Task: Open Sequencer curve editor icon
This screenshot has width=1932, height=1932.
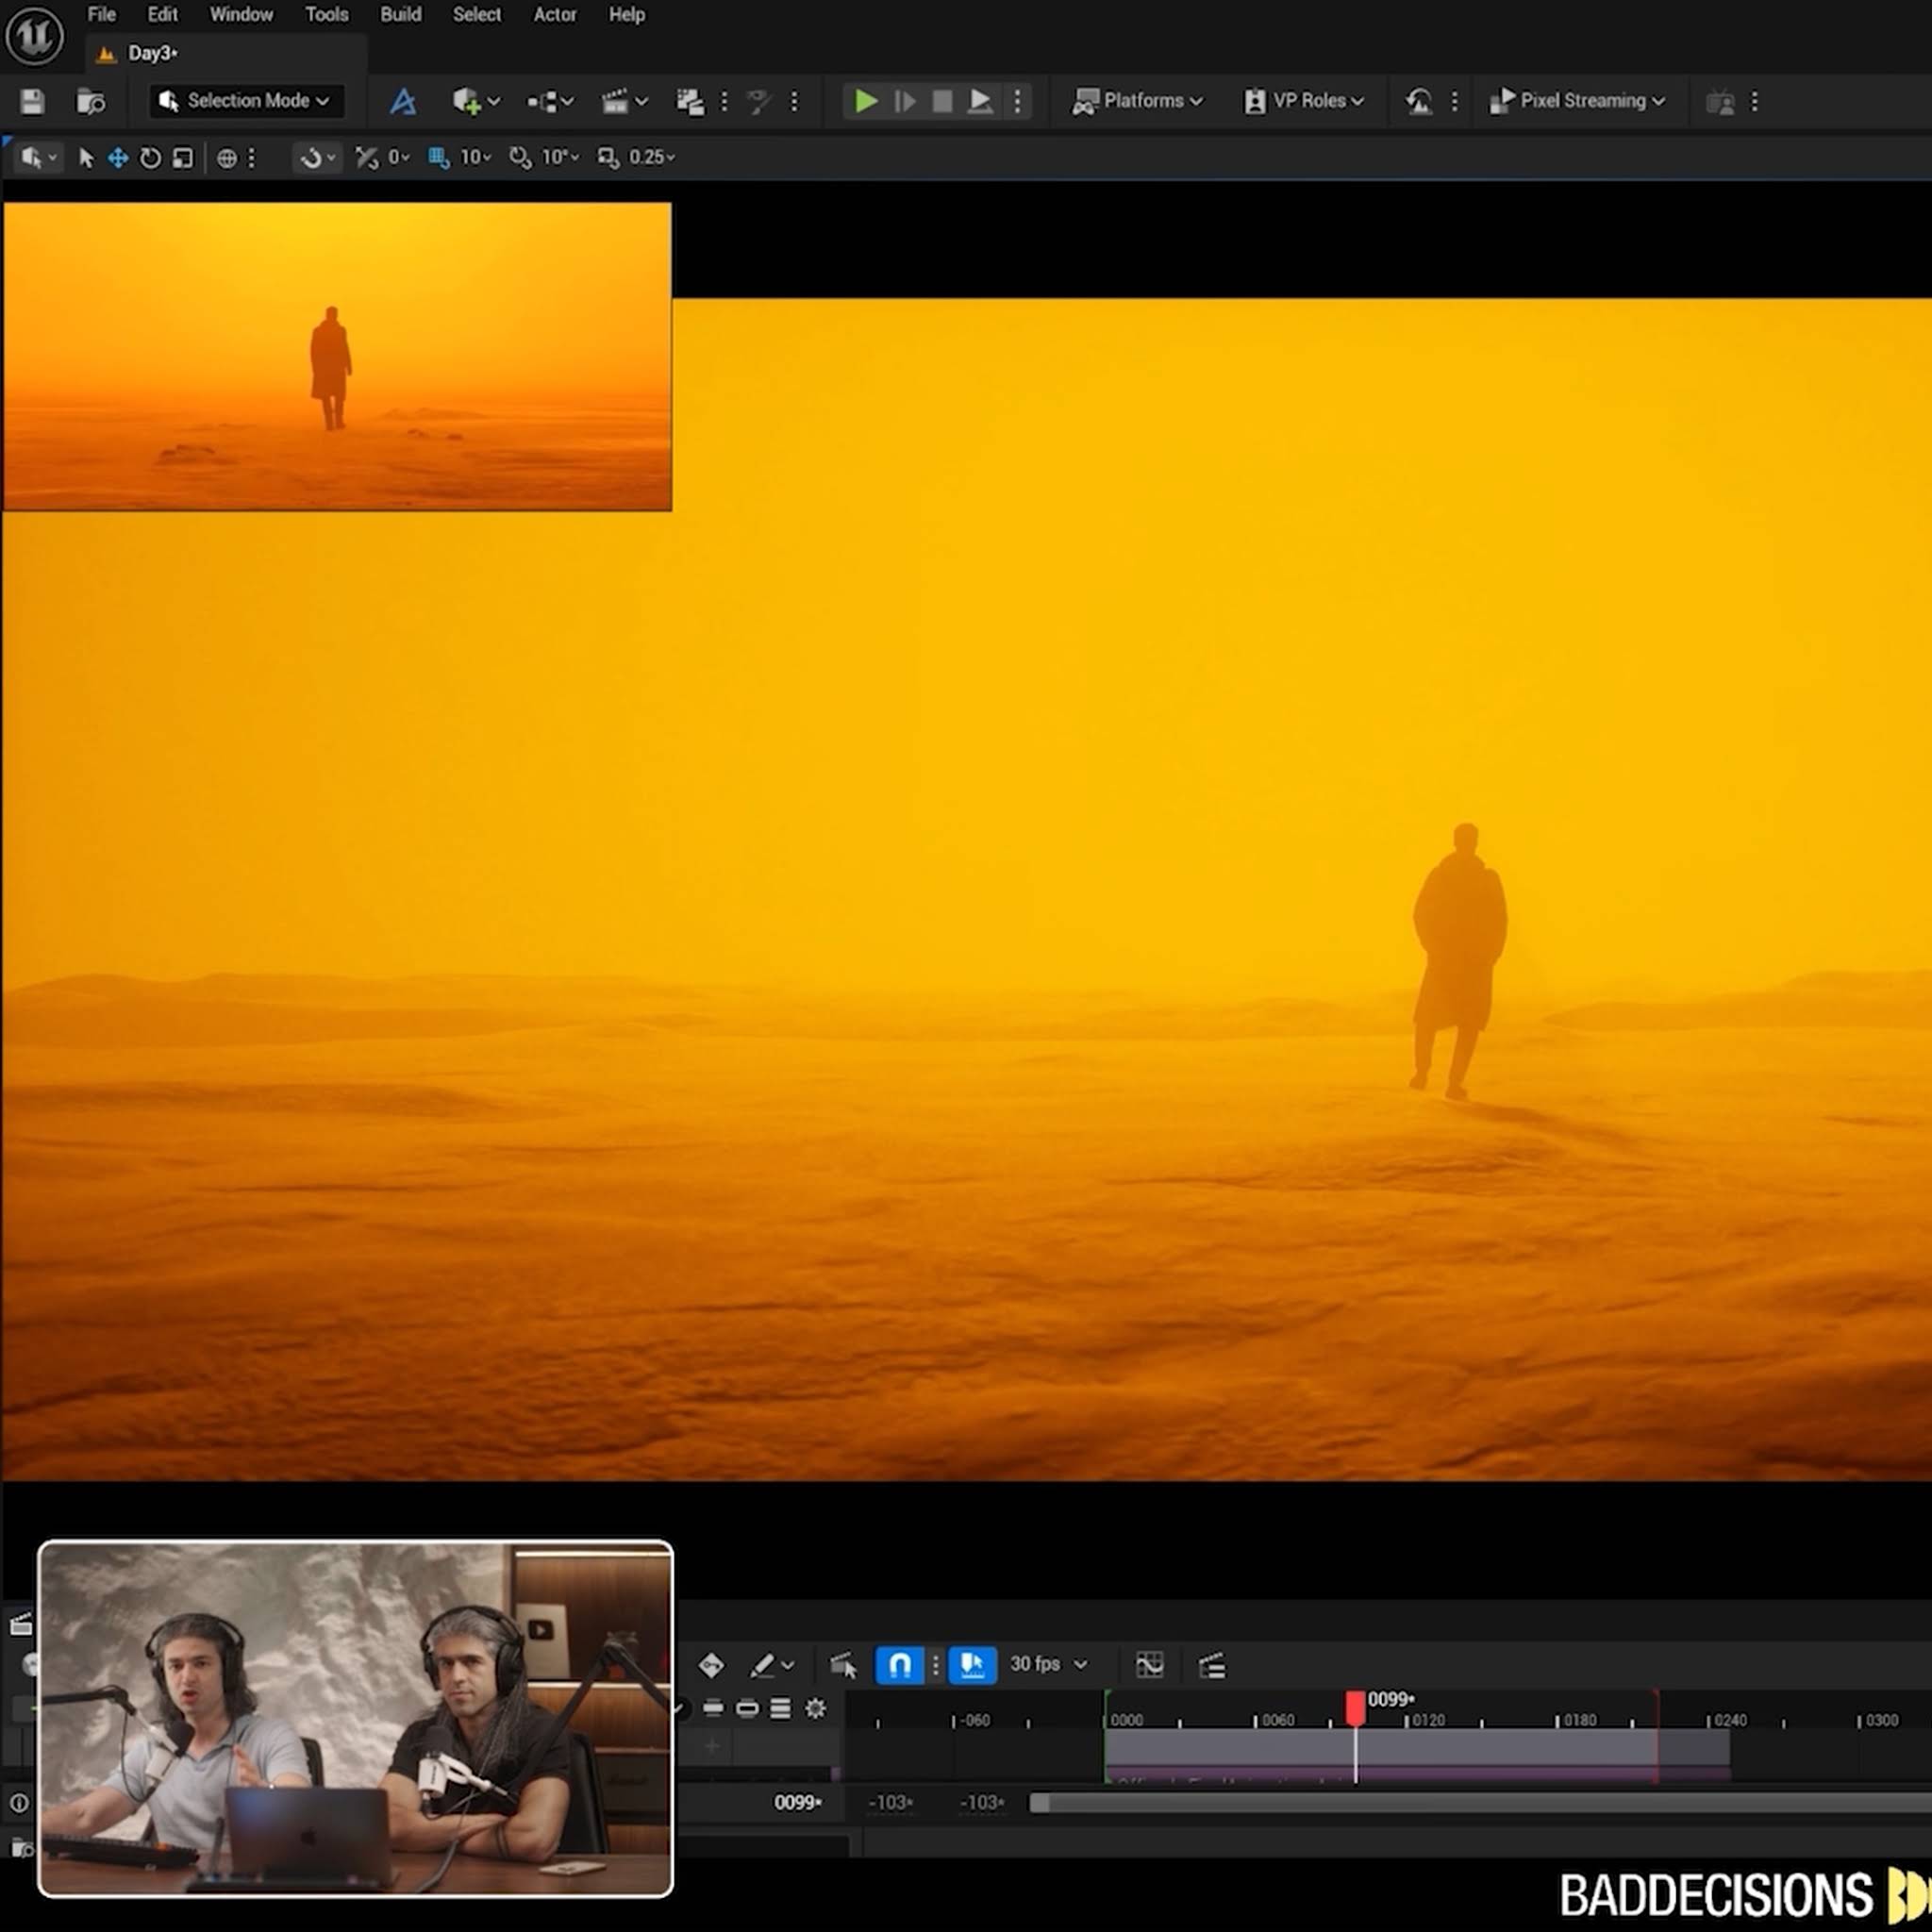Action: tap(1149, 1665)
